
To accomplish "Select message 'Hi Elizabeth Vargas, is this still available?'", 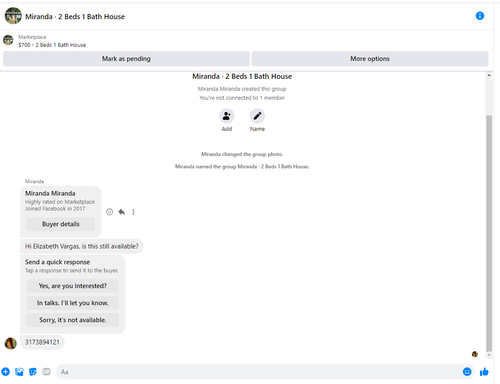I will [82, 246].
